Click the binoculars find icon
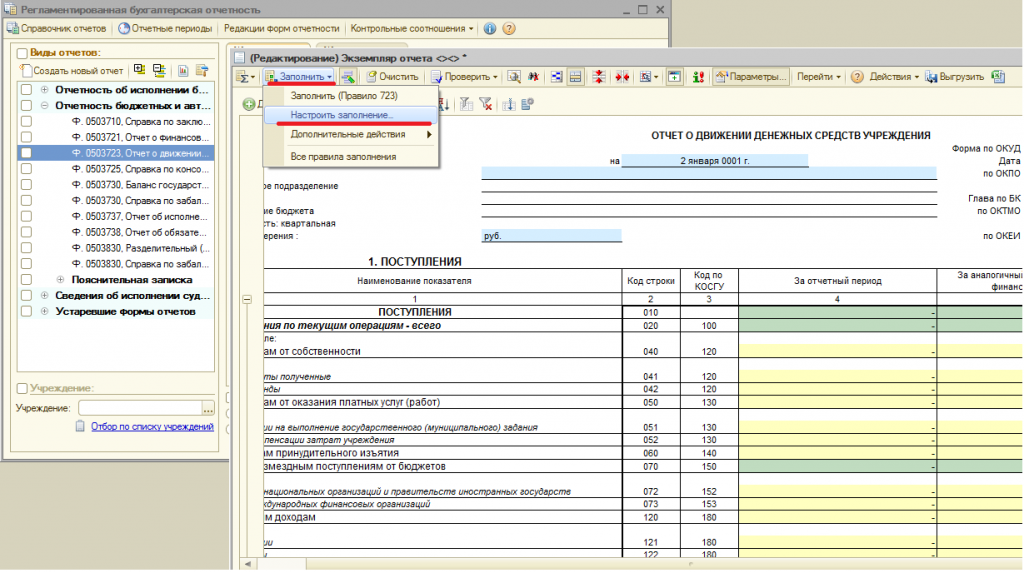Image resolution: width=1024 pixels, height=573 pixels. click(x=534, y=77)
